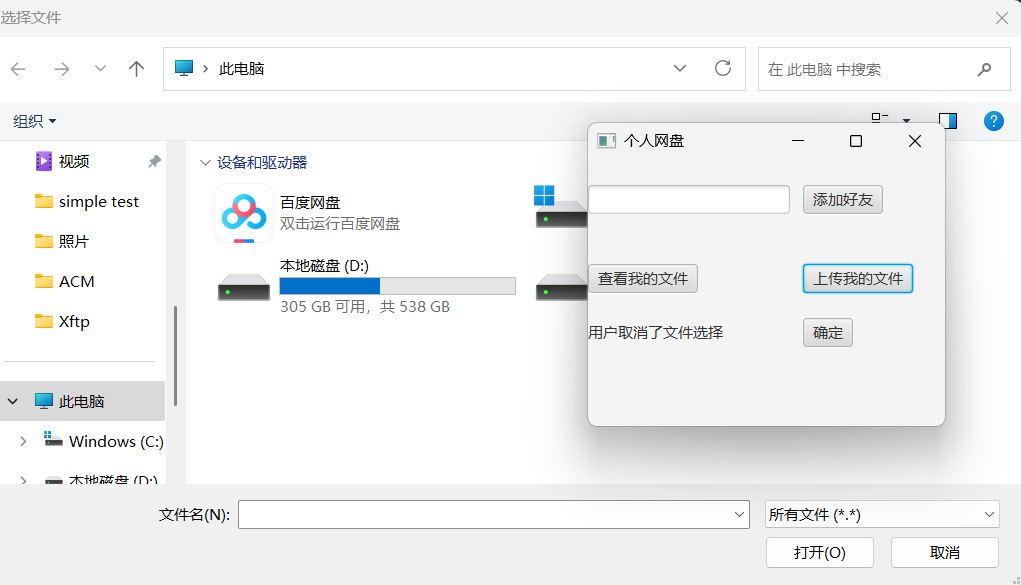Click the 上传我的文件 button
The width and height of the screenshot is (1021, 585).
(857, 279)
